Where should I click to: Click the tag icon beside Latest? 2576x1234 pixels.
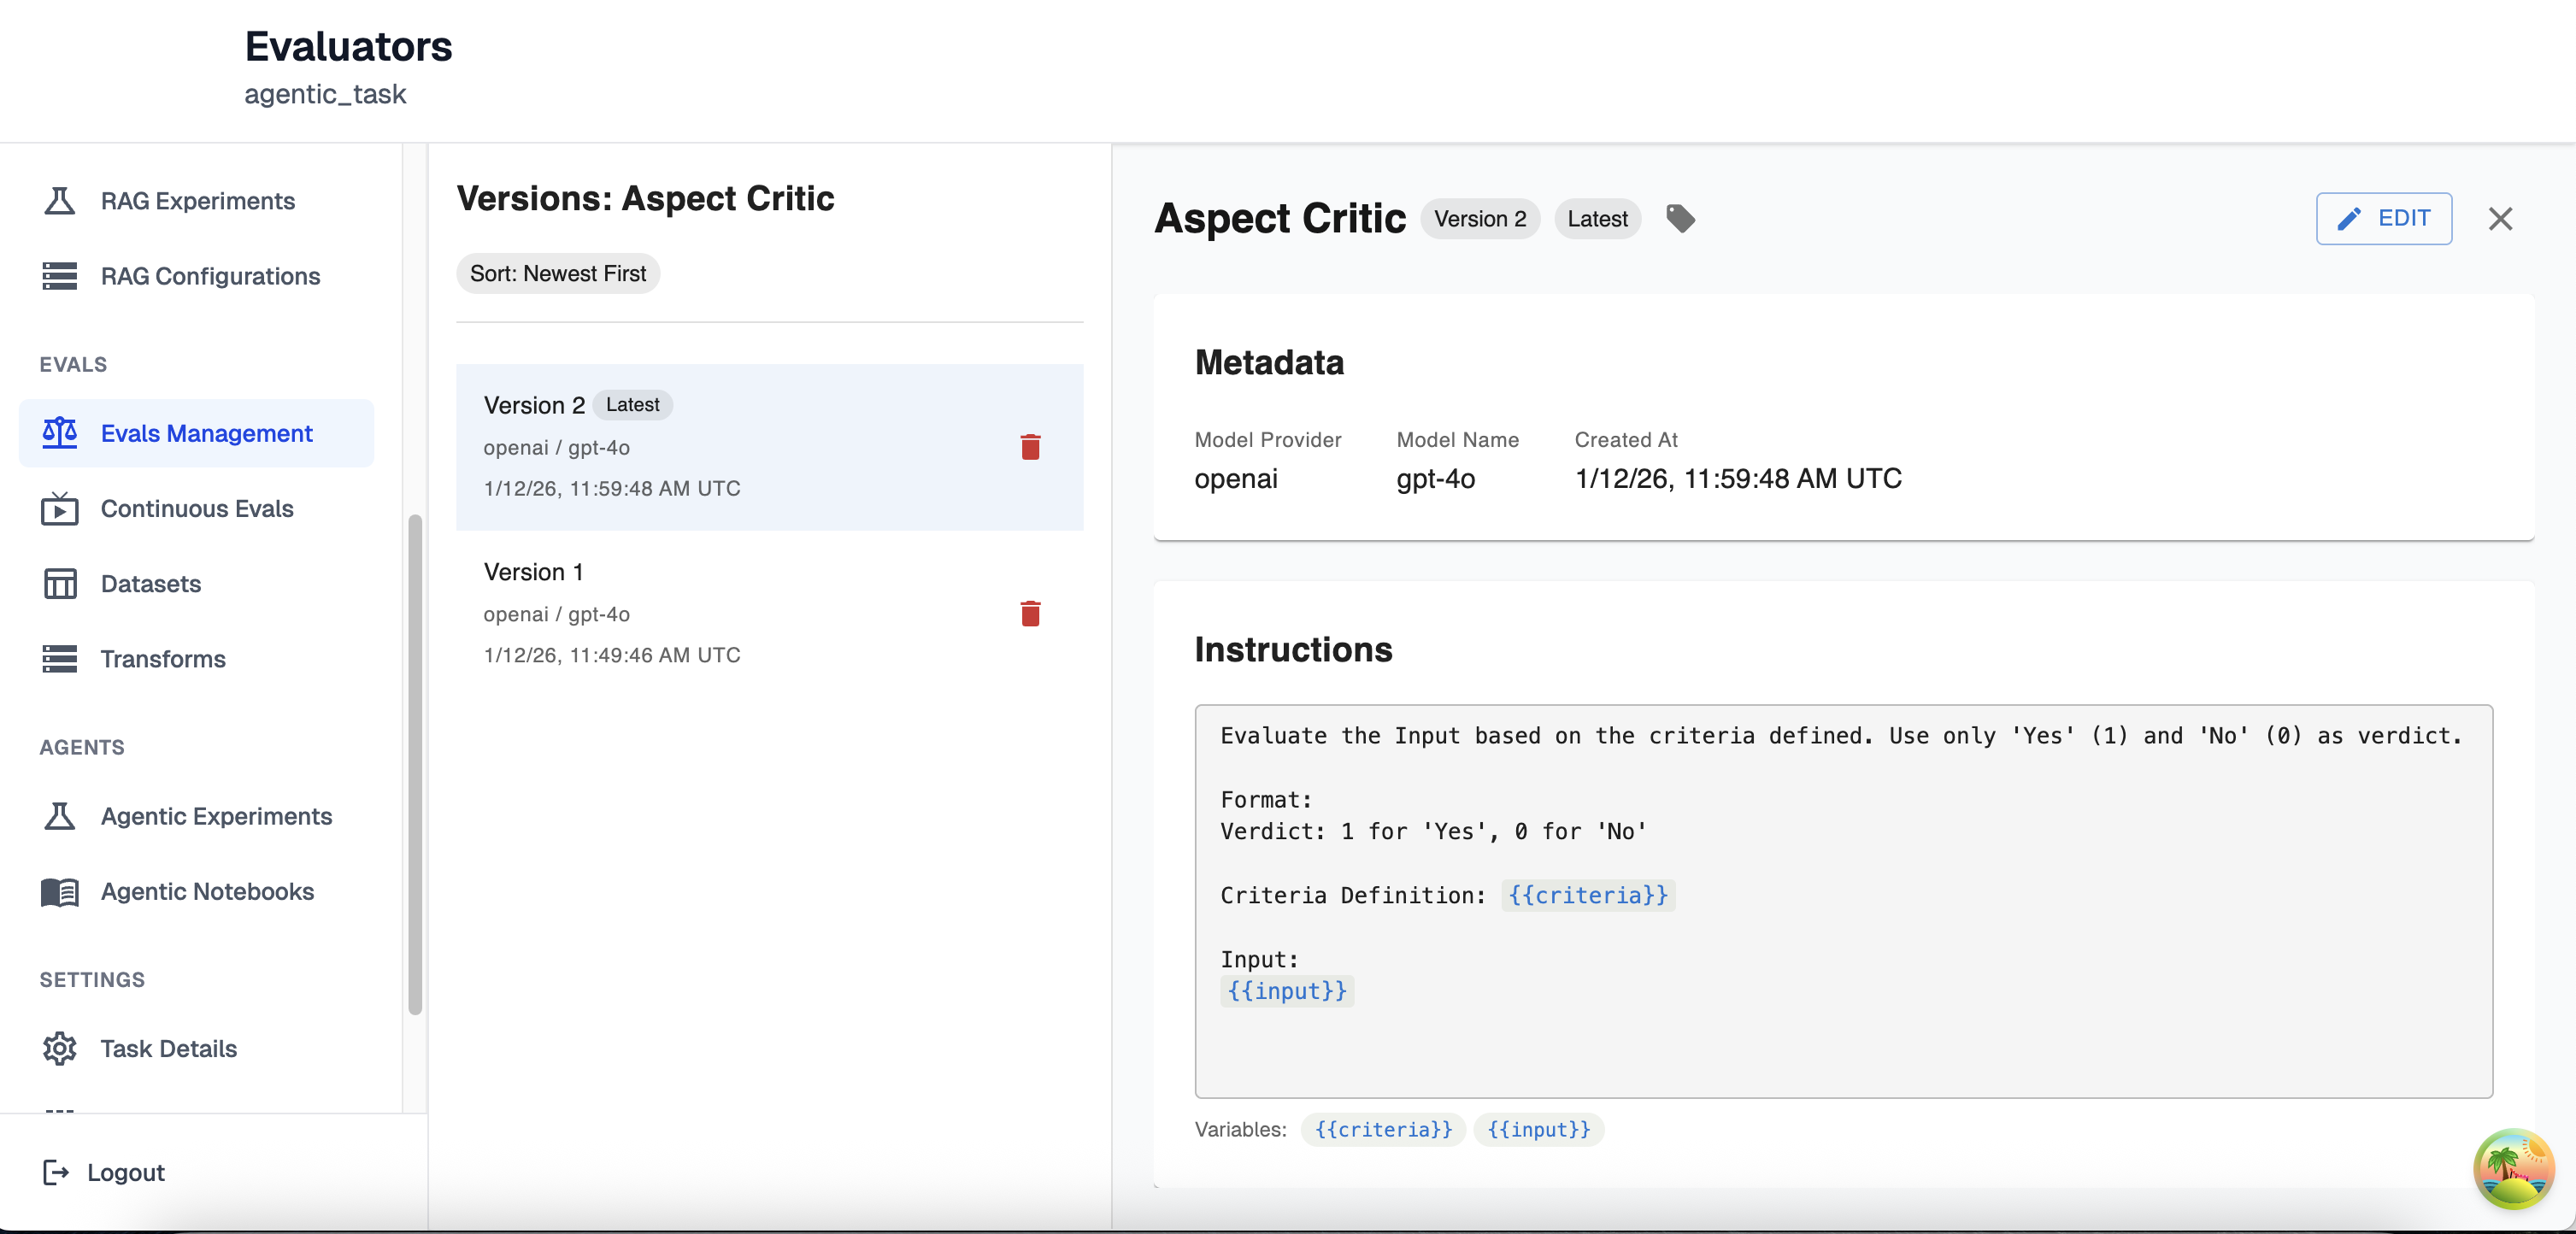1680,218
